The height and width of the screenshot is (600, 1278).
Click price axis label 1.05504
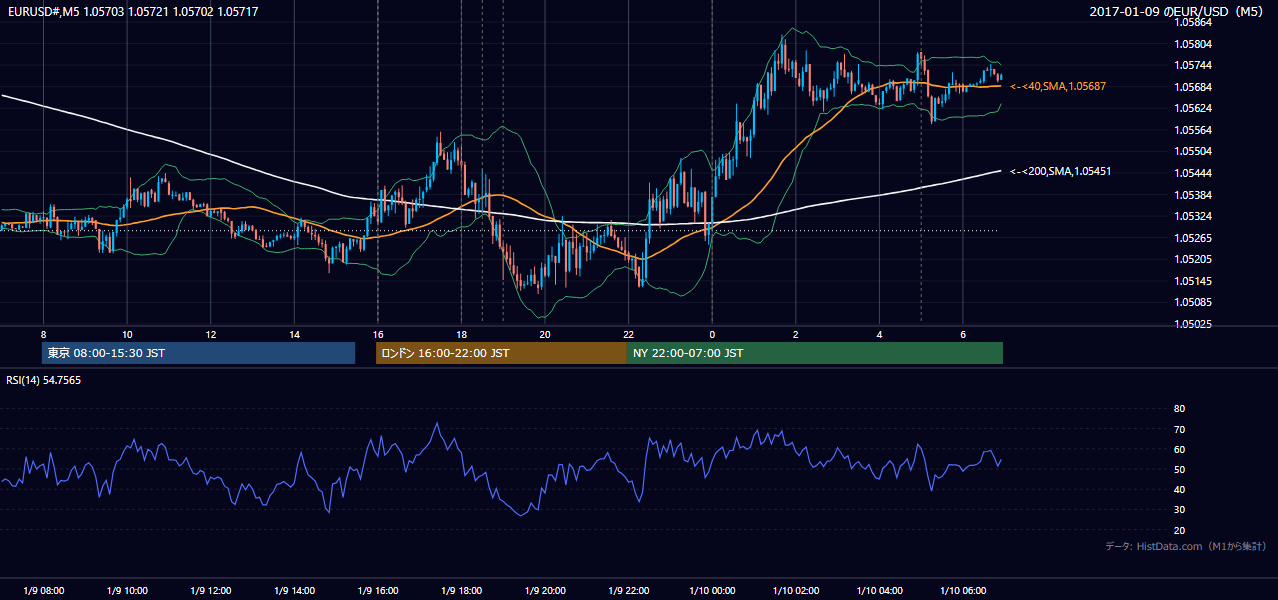point(1194,151)
